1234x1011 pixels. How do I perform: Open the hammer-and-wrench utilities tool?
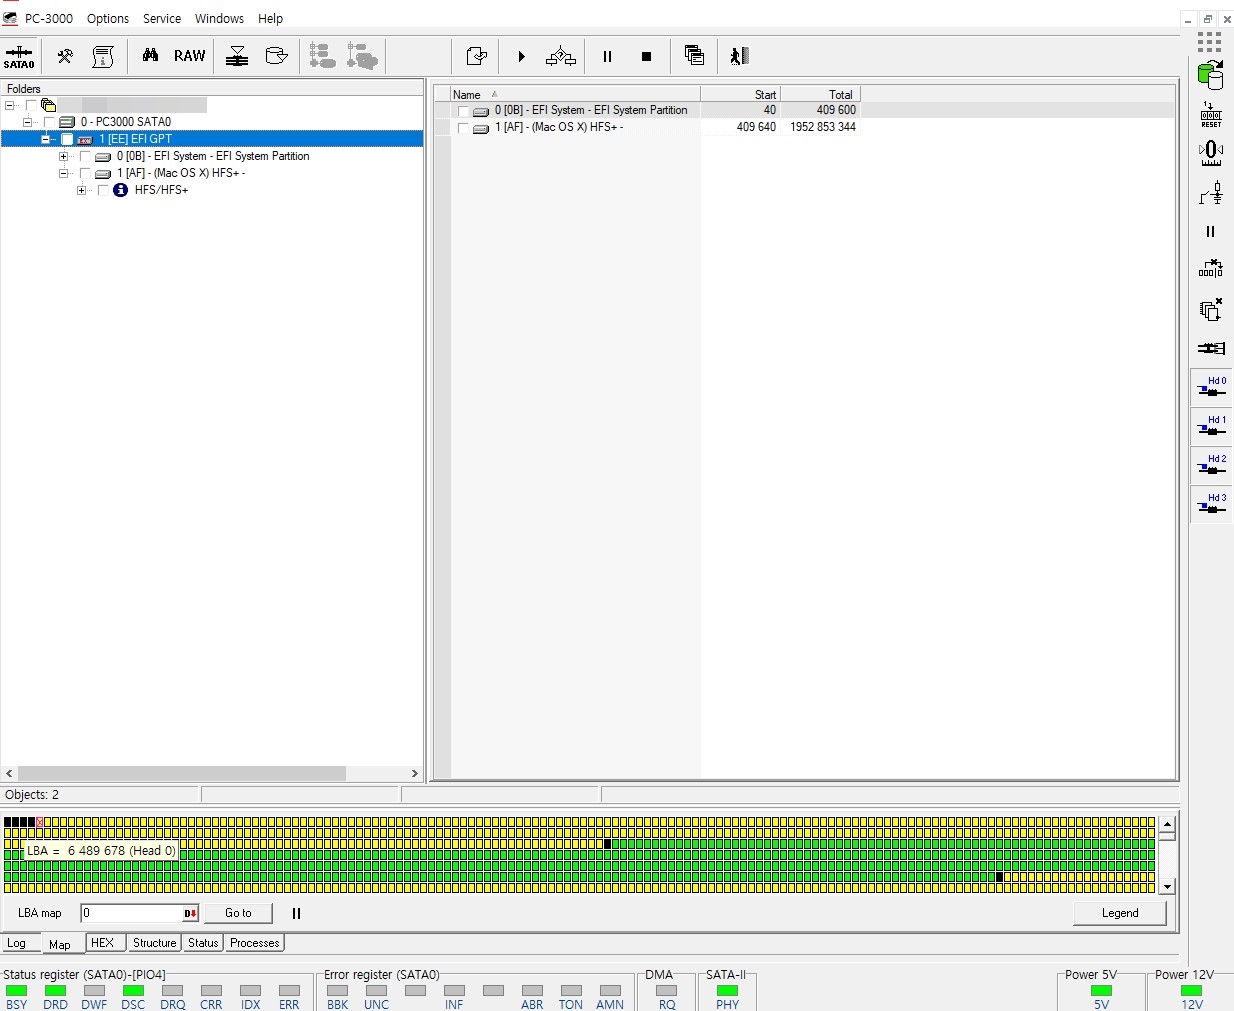[x=65, y=57]
